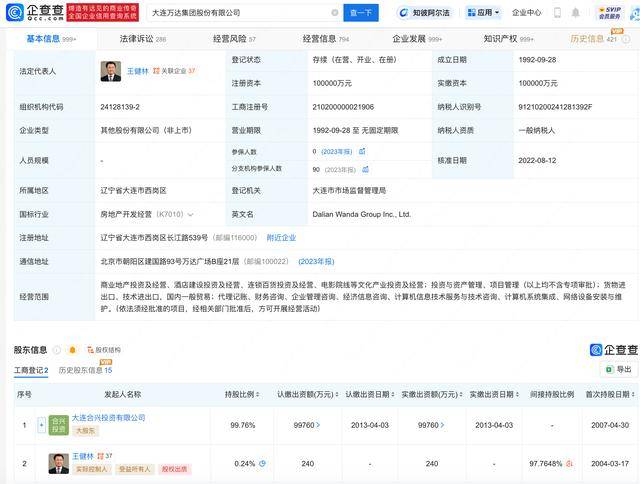Click info icon beside 股东信息 heading
Image resolution: width=640 pixels, height=484 pixels.
pos(57,350)
